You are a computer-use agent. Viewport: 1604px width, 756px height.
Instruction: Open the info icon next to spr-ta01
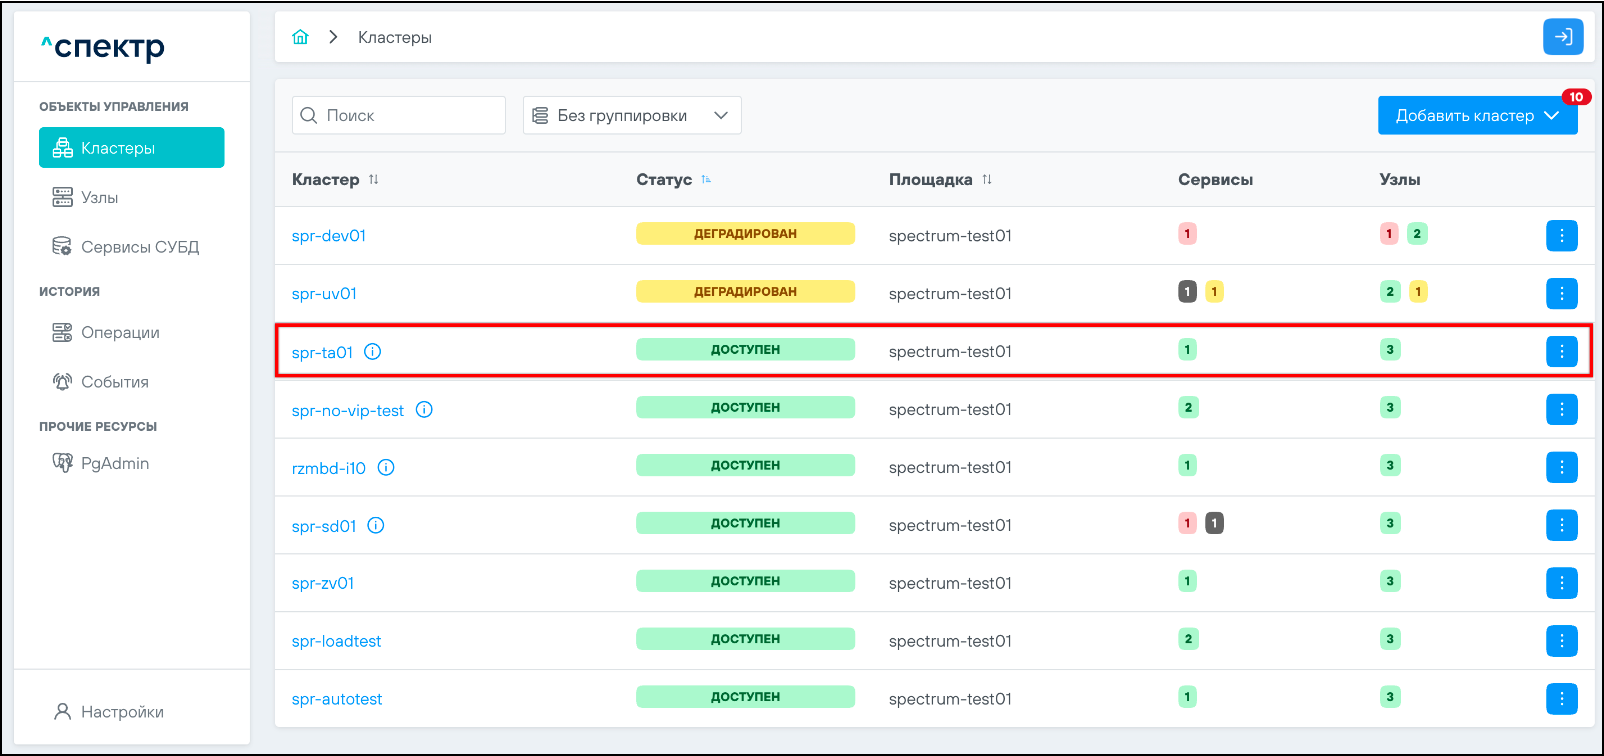pyautogui.click(x=373, y=352)
